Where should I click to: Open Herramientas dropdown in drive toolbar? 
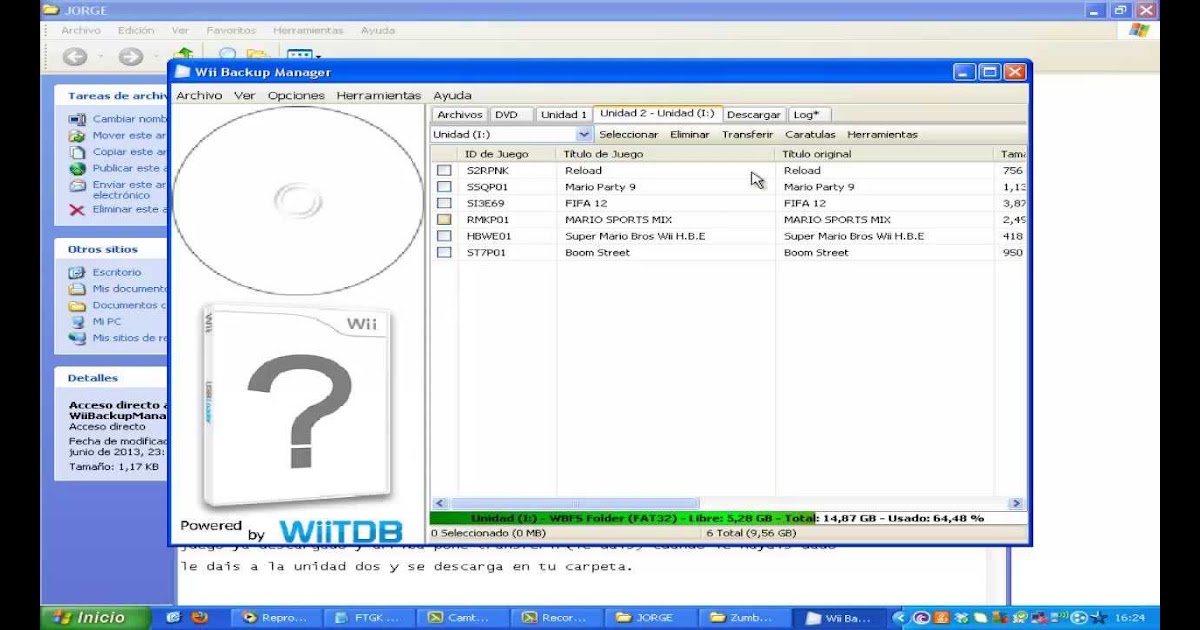[882, 134]
